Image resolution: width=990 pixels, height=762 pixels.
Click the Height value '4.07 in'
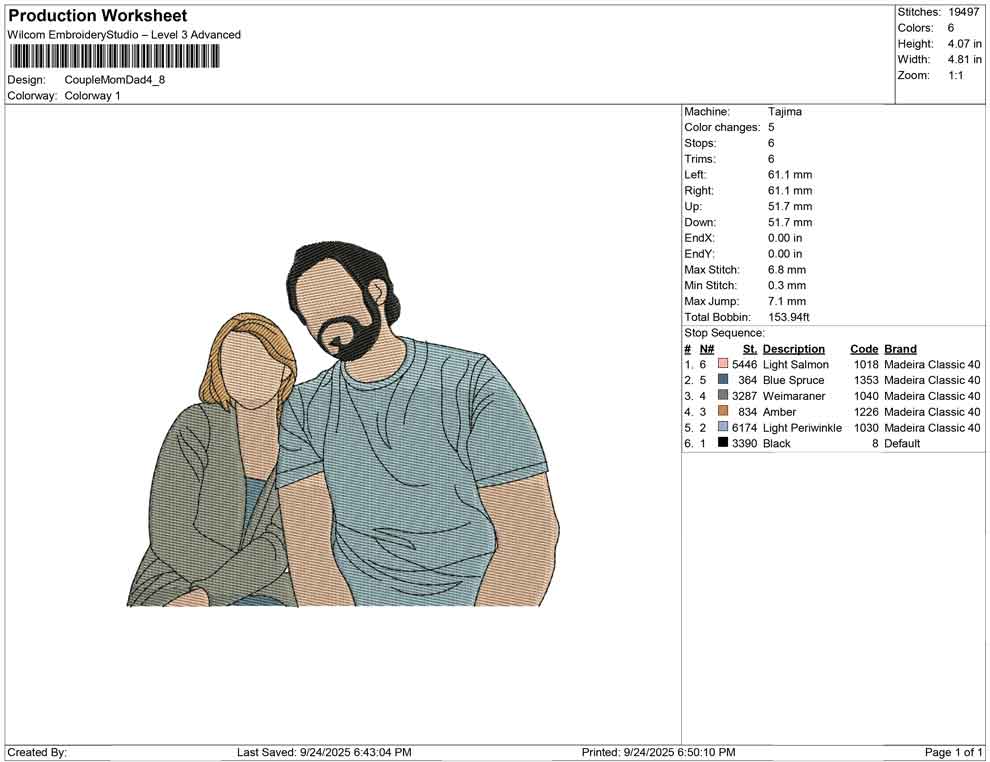coord(964,44)
